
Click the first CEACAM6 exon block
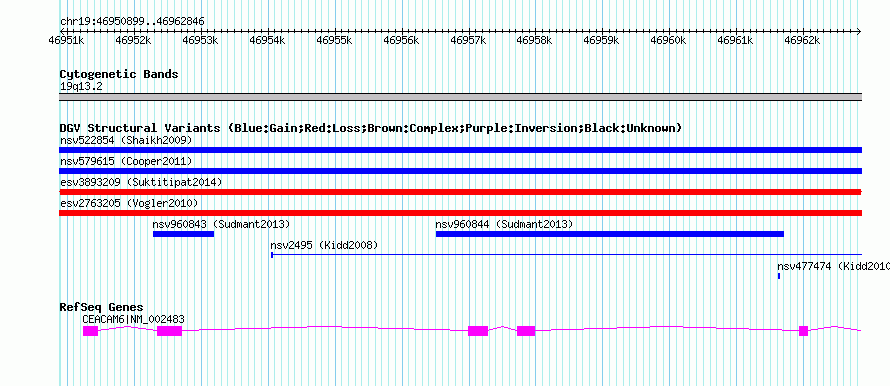point(90,331)
